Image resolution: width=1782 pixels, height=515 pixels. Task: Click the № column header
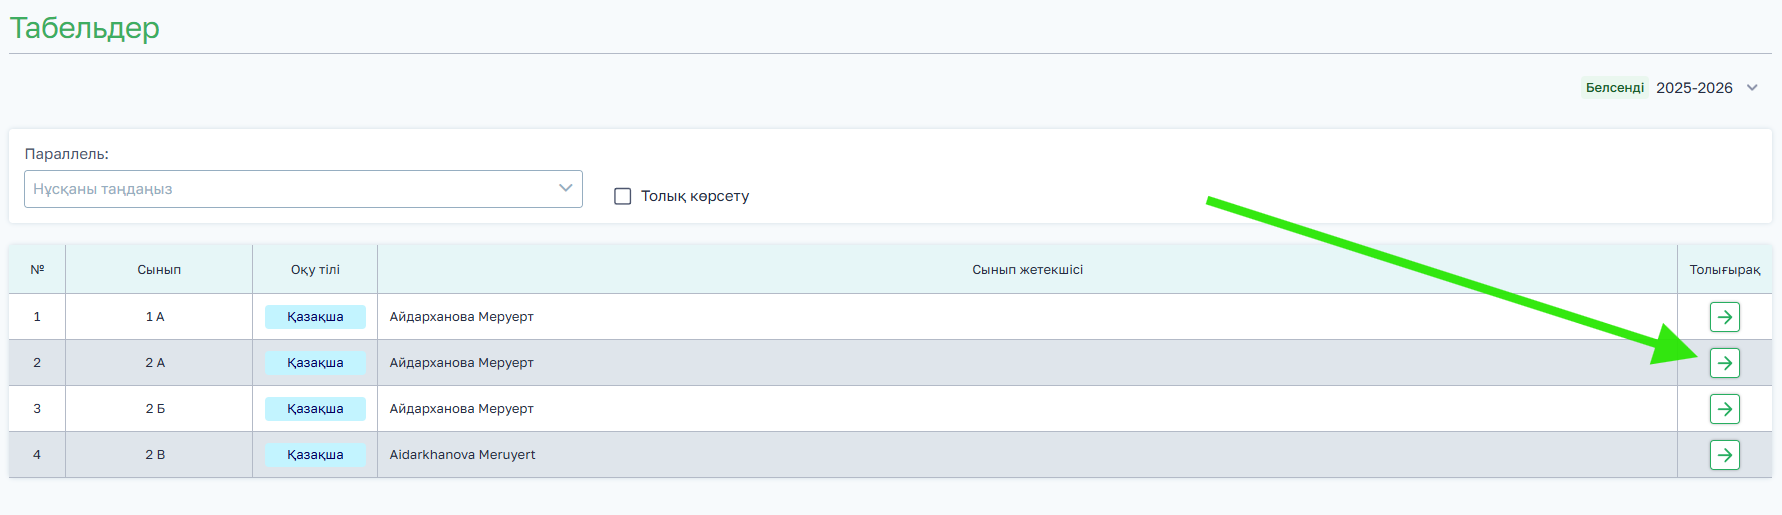(x=37, y=270)
